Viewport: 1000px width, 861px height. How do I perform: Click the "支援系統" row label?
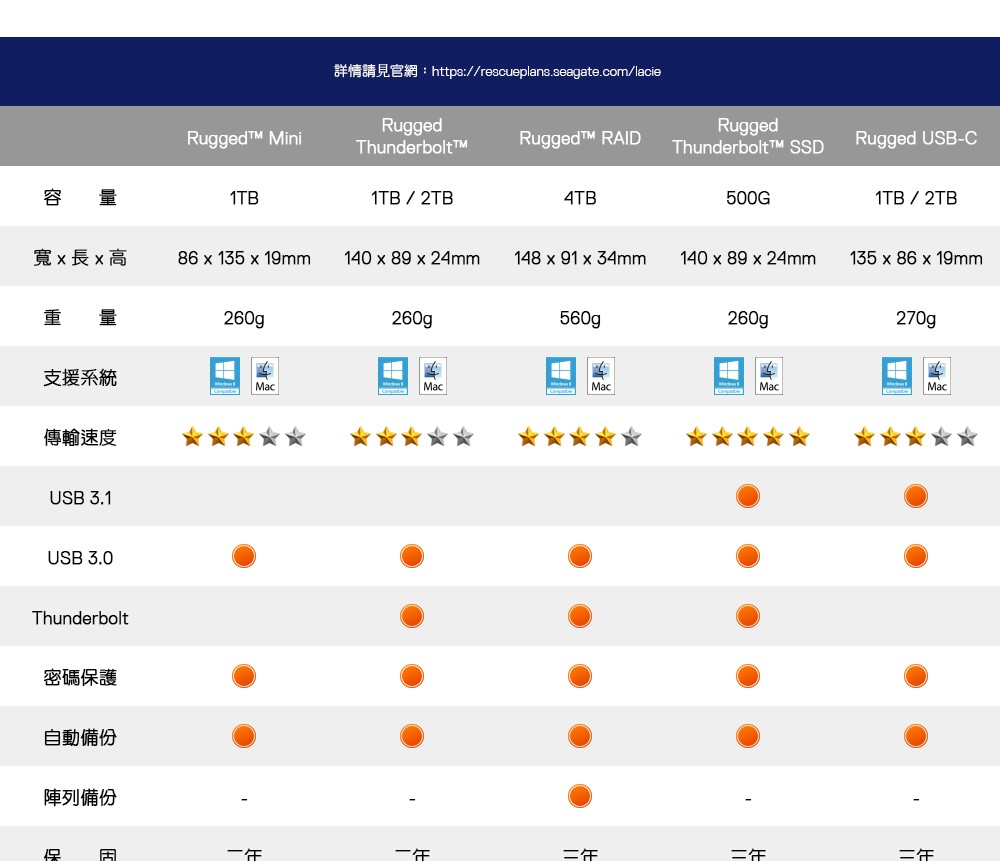(x=80, y=378)
